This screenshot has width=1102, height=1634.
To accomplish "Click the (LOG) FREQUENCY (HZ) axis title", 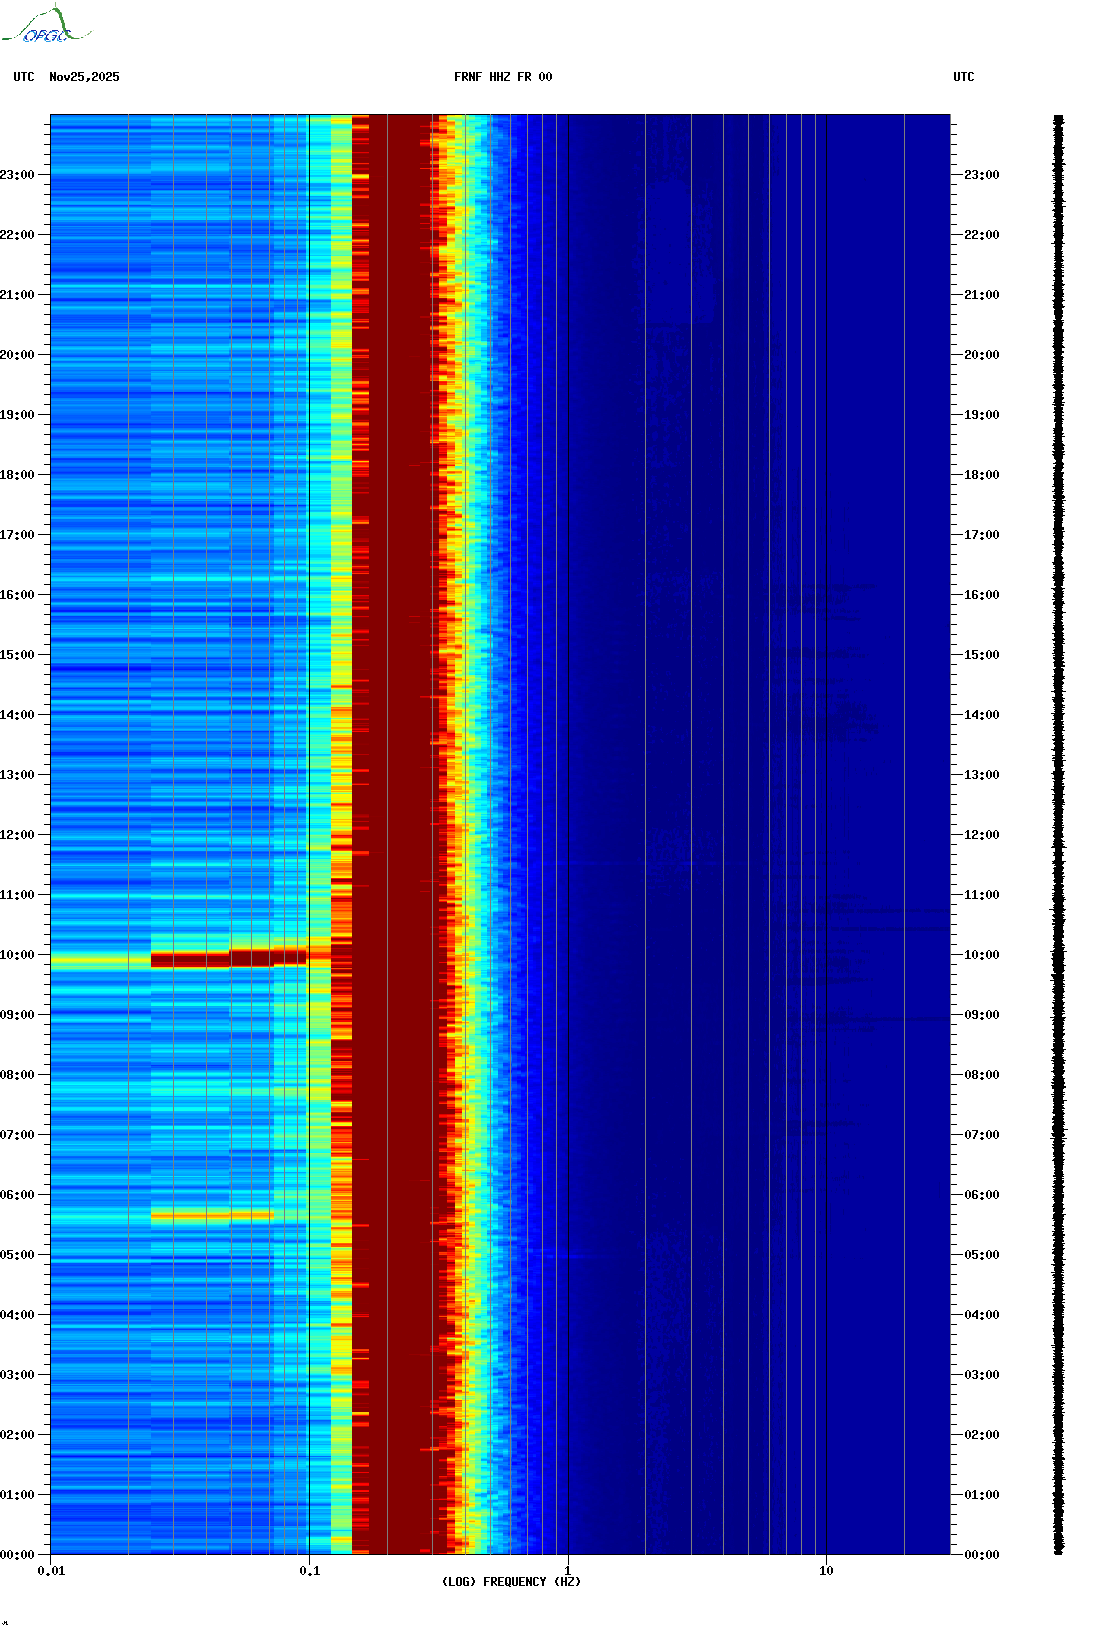I will coord(511,1582).
